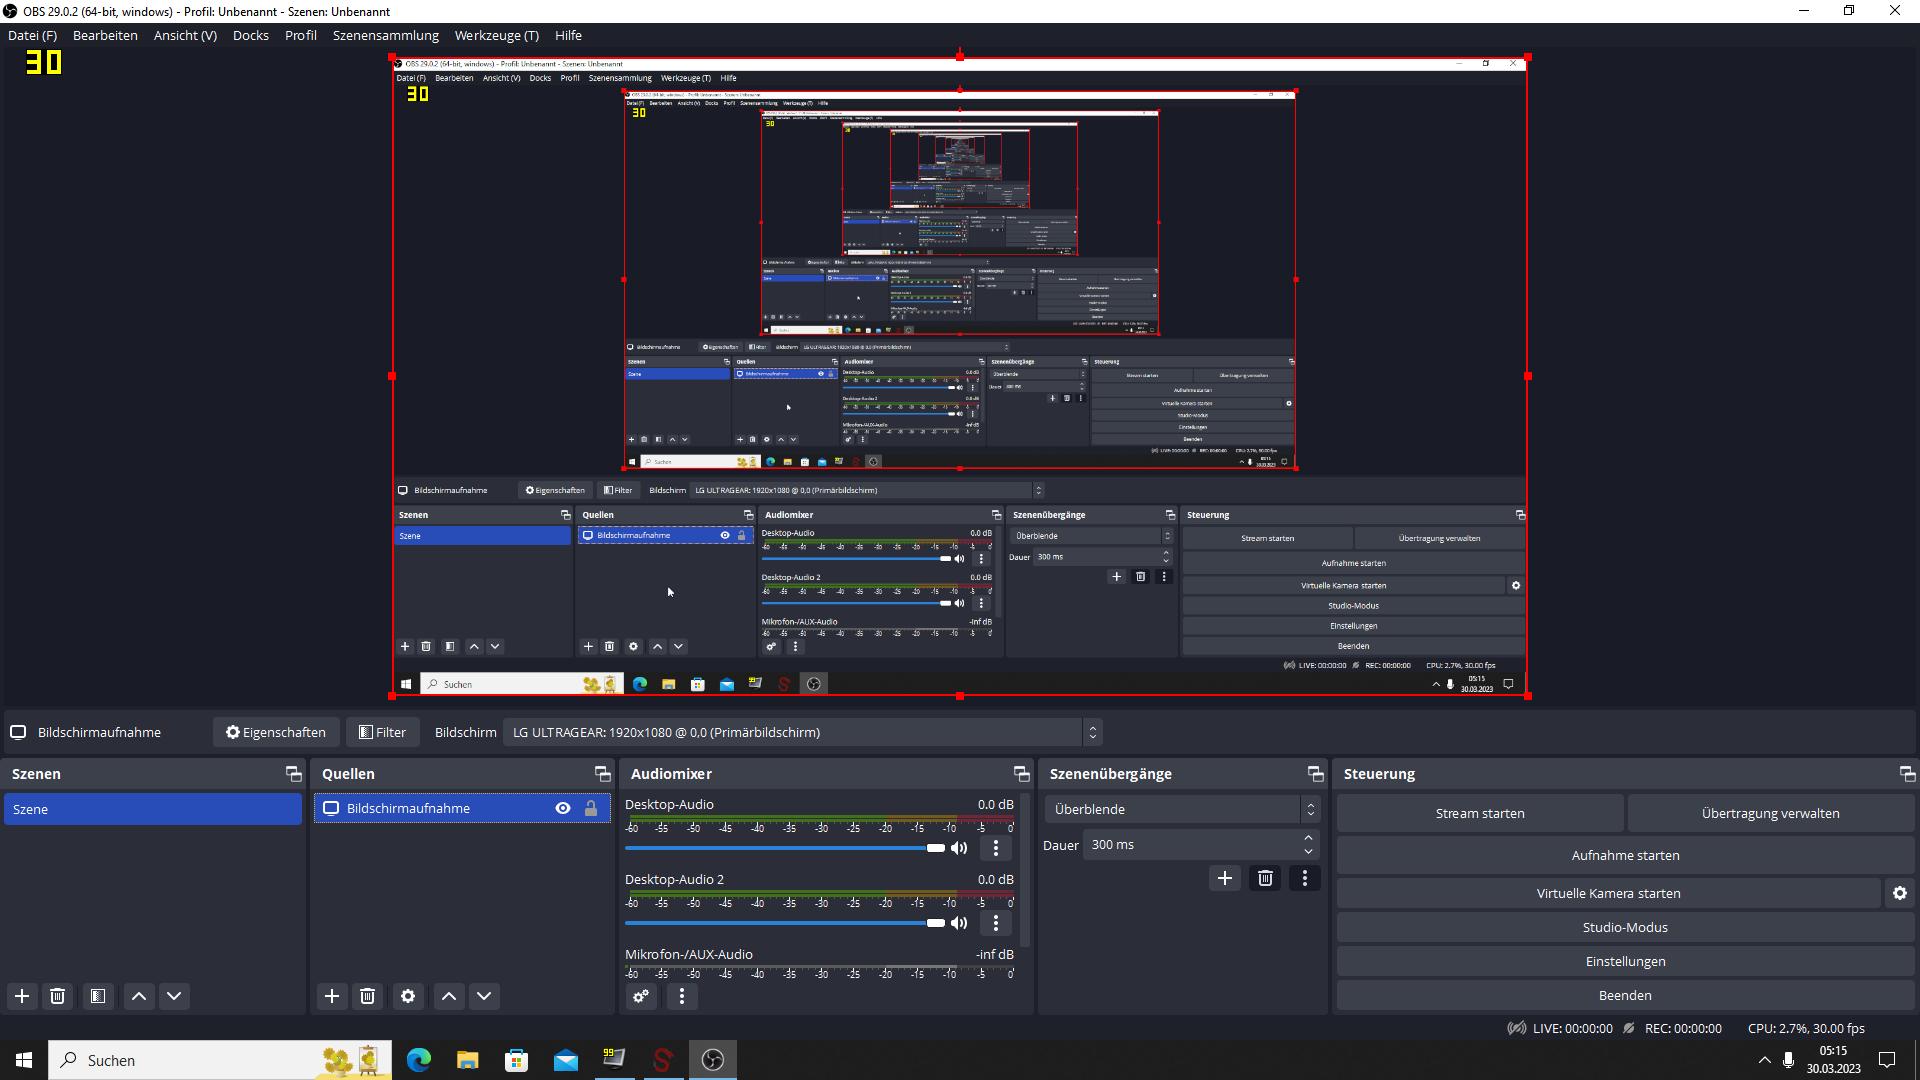1920x1080 pixels.
Task: Open Audiomixer three-dot menu at bottom
Action: 682,996
